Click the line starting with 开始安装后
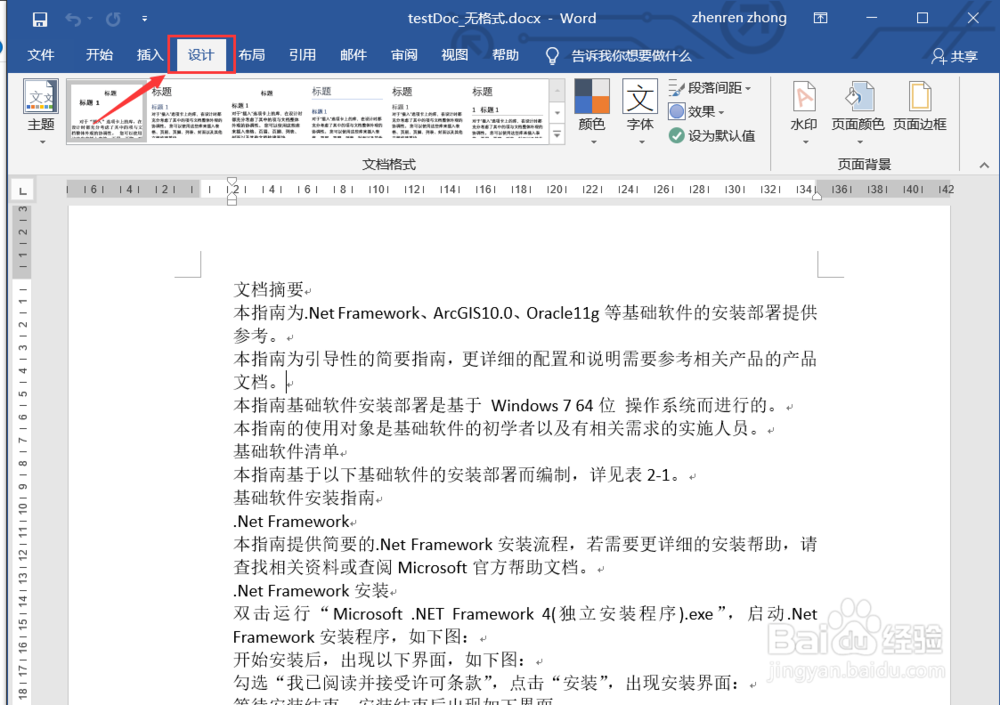The width and height of the screenshot is (1000, 705). click(x=380, y=660)
